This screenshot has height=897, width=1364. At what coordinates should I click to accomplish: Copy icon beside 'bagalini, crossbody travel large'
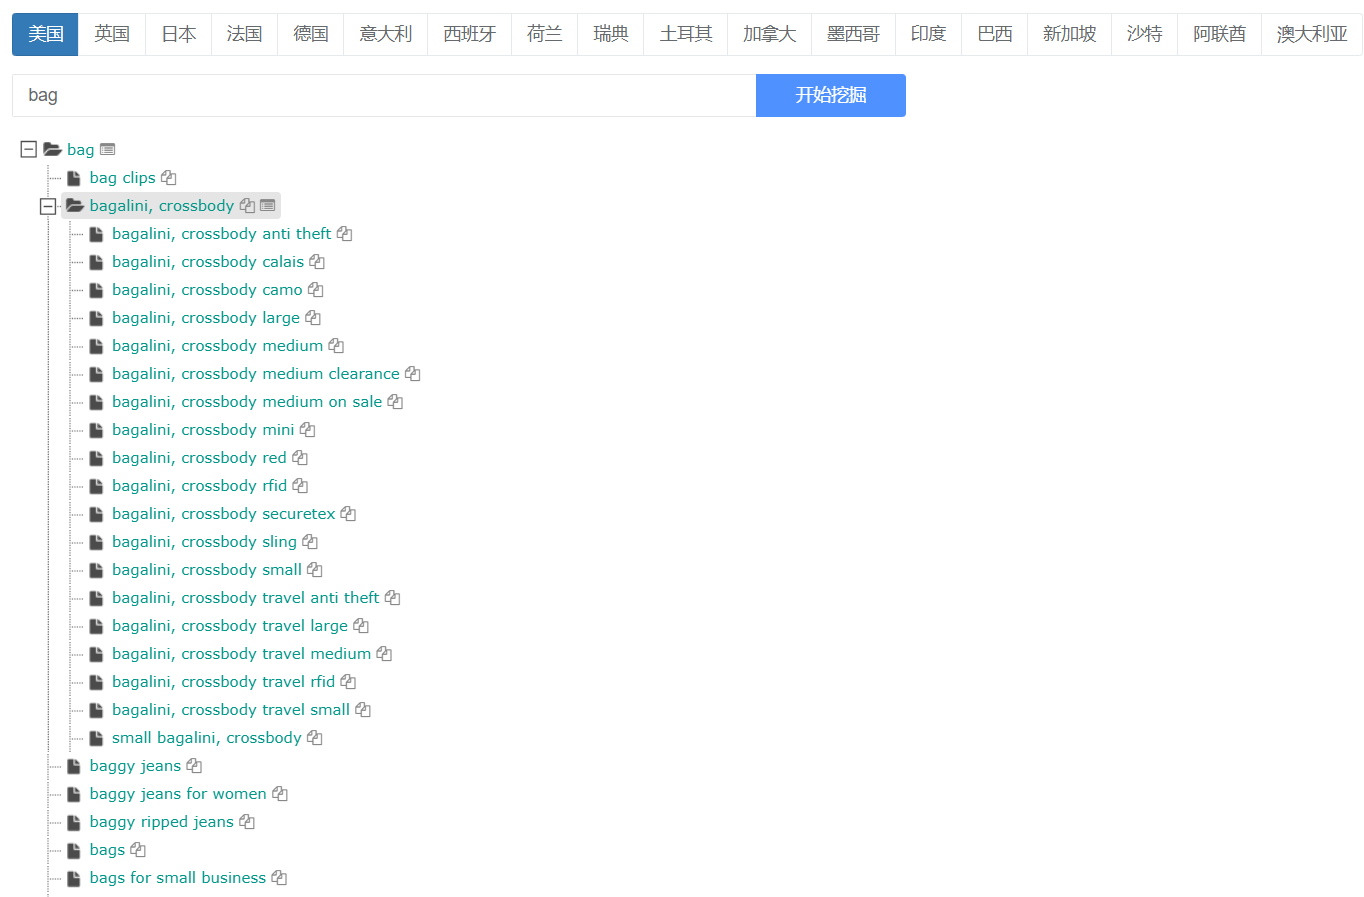[x=361, y=626]
